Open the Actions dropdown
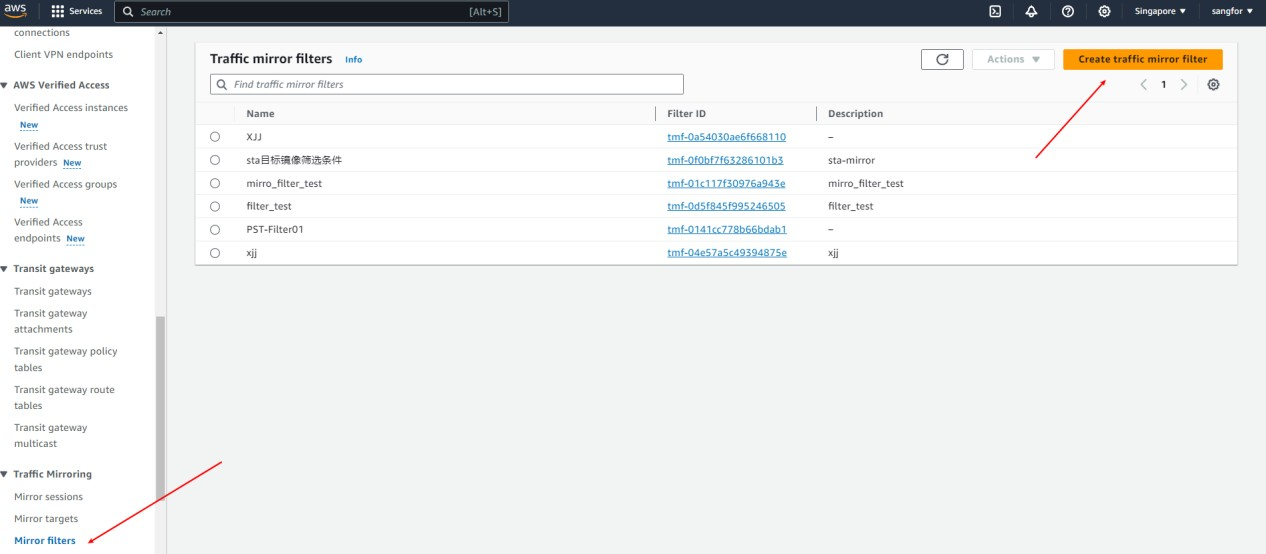This screenshot has width=1266, height=554. pos(1013,60)
